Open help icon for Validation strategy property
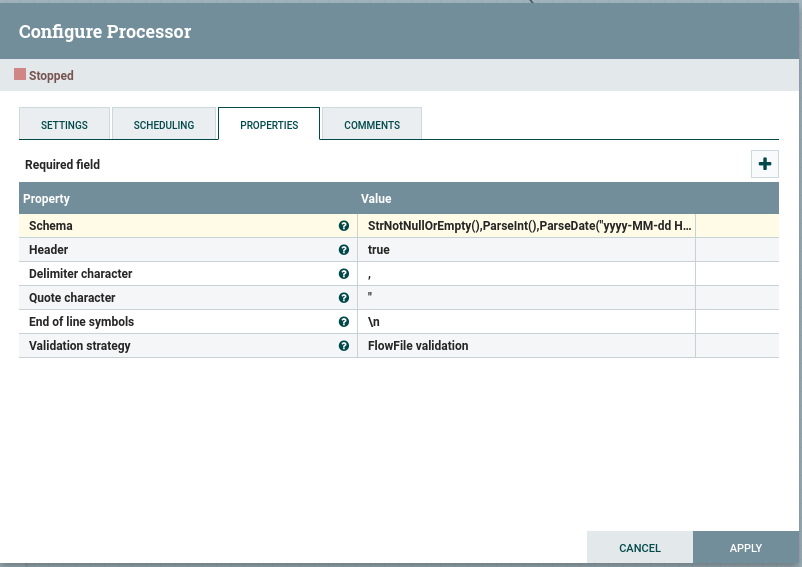The height and width of the screenshot is (567, 802). pos(344,346)
